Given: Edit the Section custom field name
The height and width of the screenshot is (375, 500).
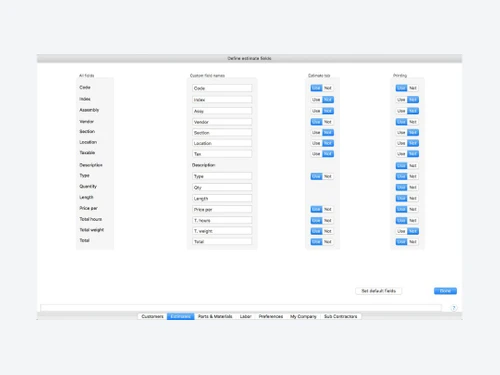Looking at the screenshot, I should click(222, 133).
